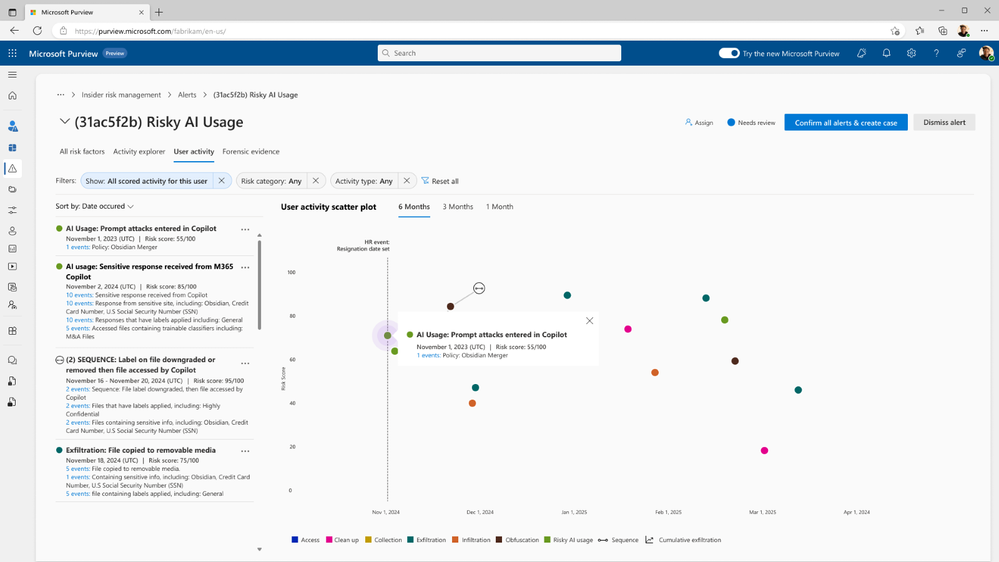This screenshot has width=999, height=562.
Task: Click the Cumulative exfiltration legend item
Action: (683, 540)
